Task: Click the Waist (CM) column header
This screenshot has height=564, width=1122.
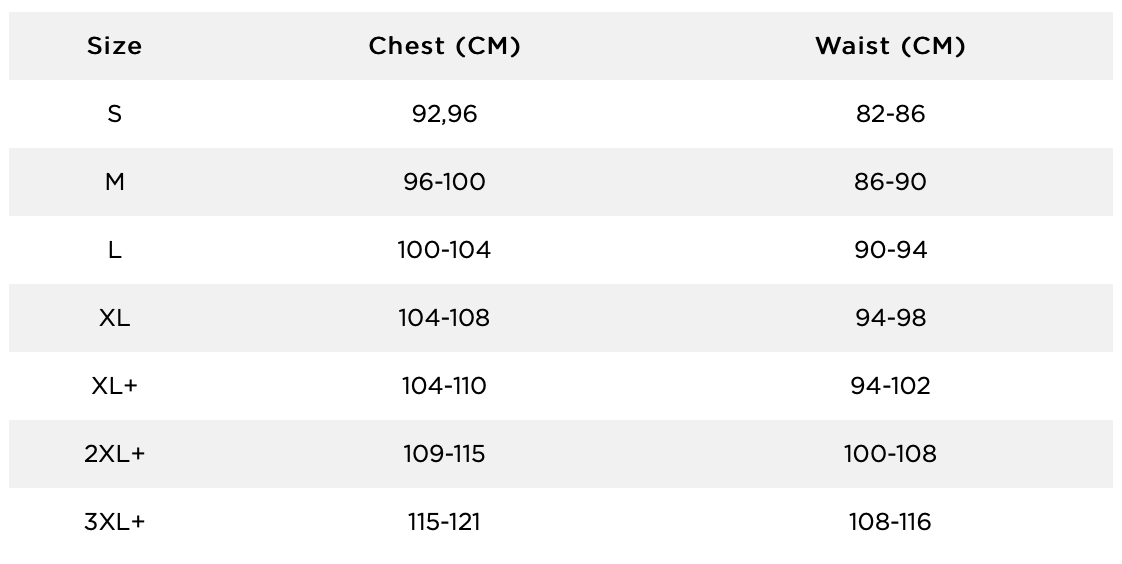Action: (890, 46)
